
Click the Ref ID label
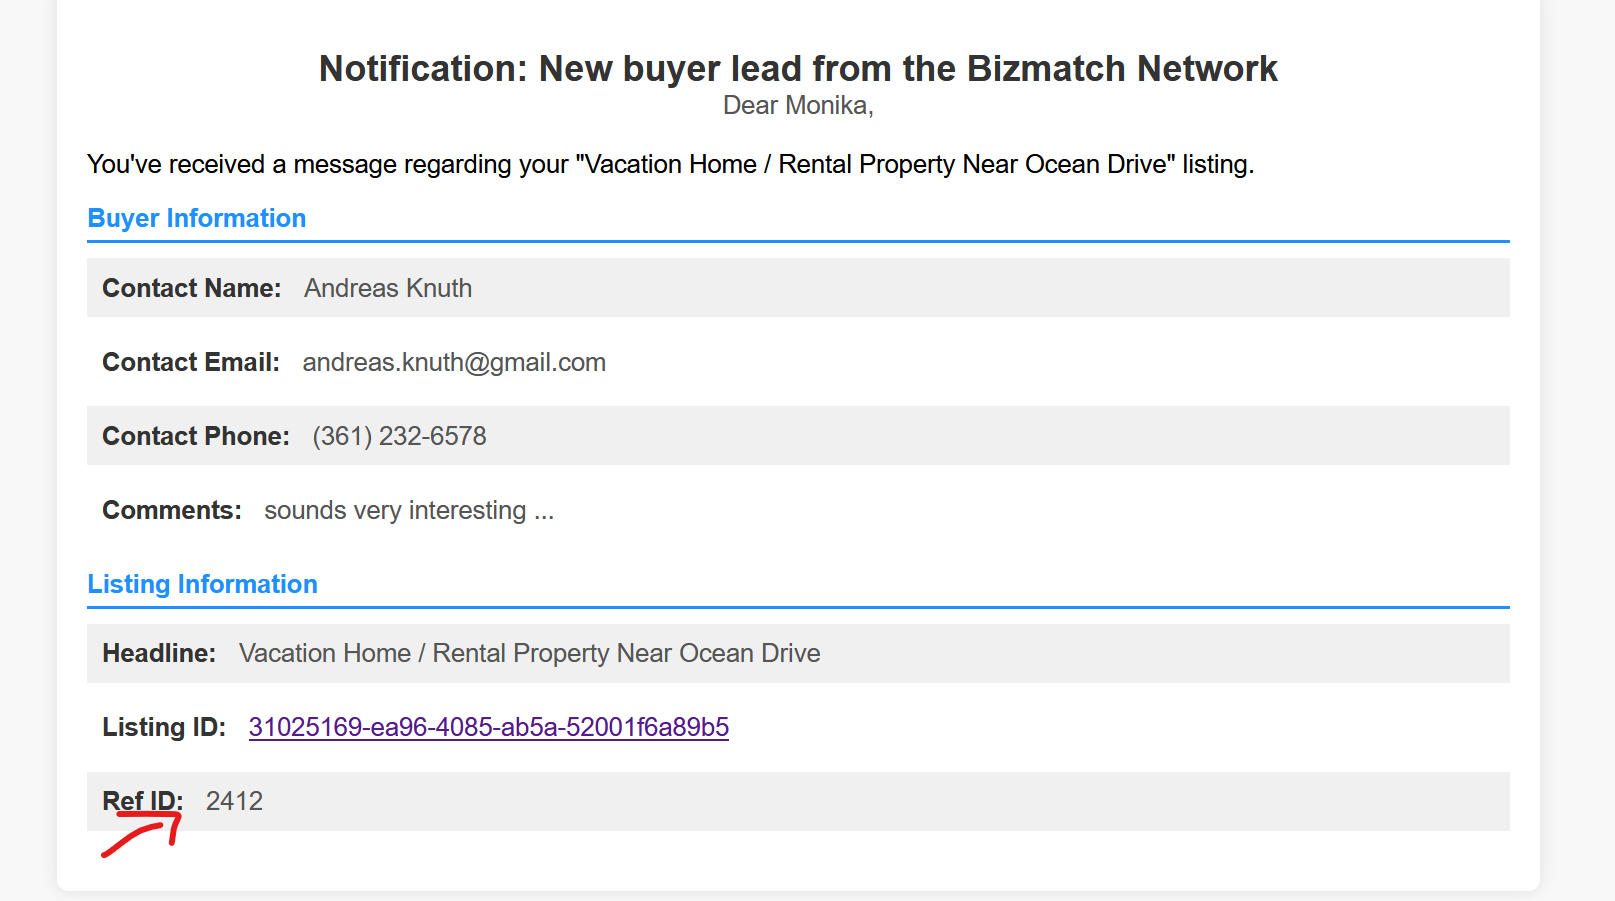[142, 800]
